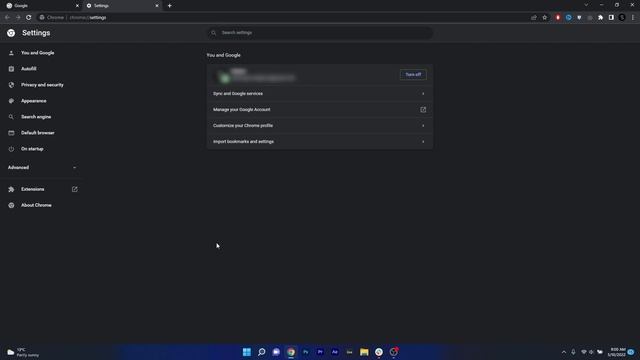
Task: Open Autofill settings in sidebar
Action: point(29,69)
